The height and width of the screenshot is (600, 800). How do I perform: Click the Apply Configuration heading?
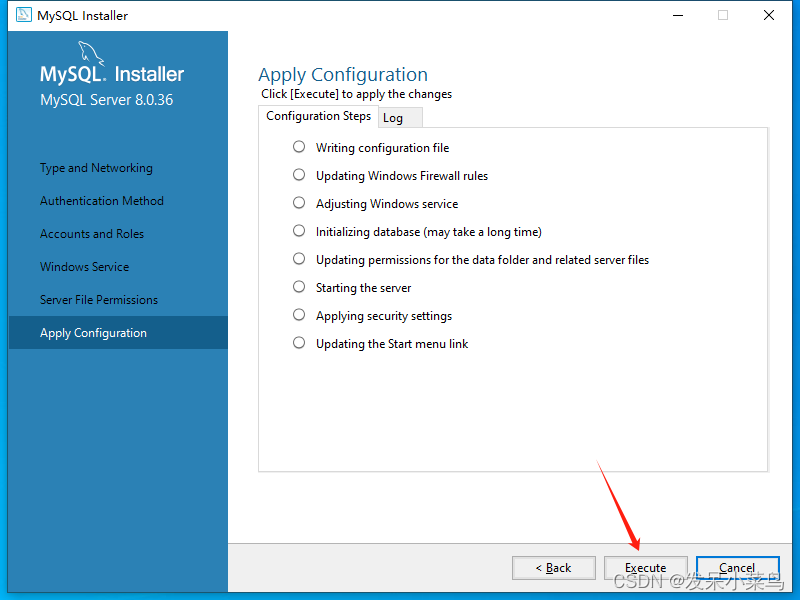343,74
